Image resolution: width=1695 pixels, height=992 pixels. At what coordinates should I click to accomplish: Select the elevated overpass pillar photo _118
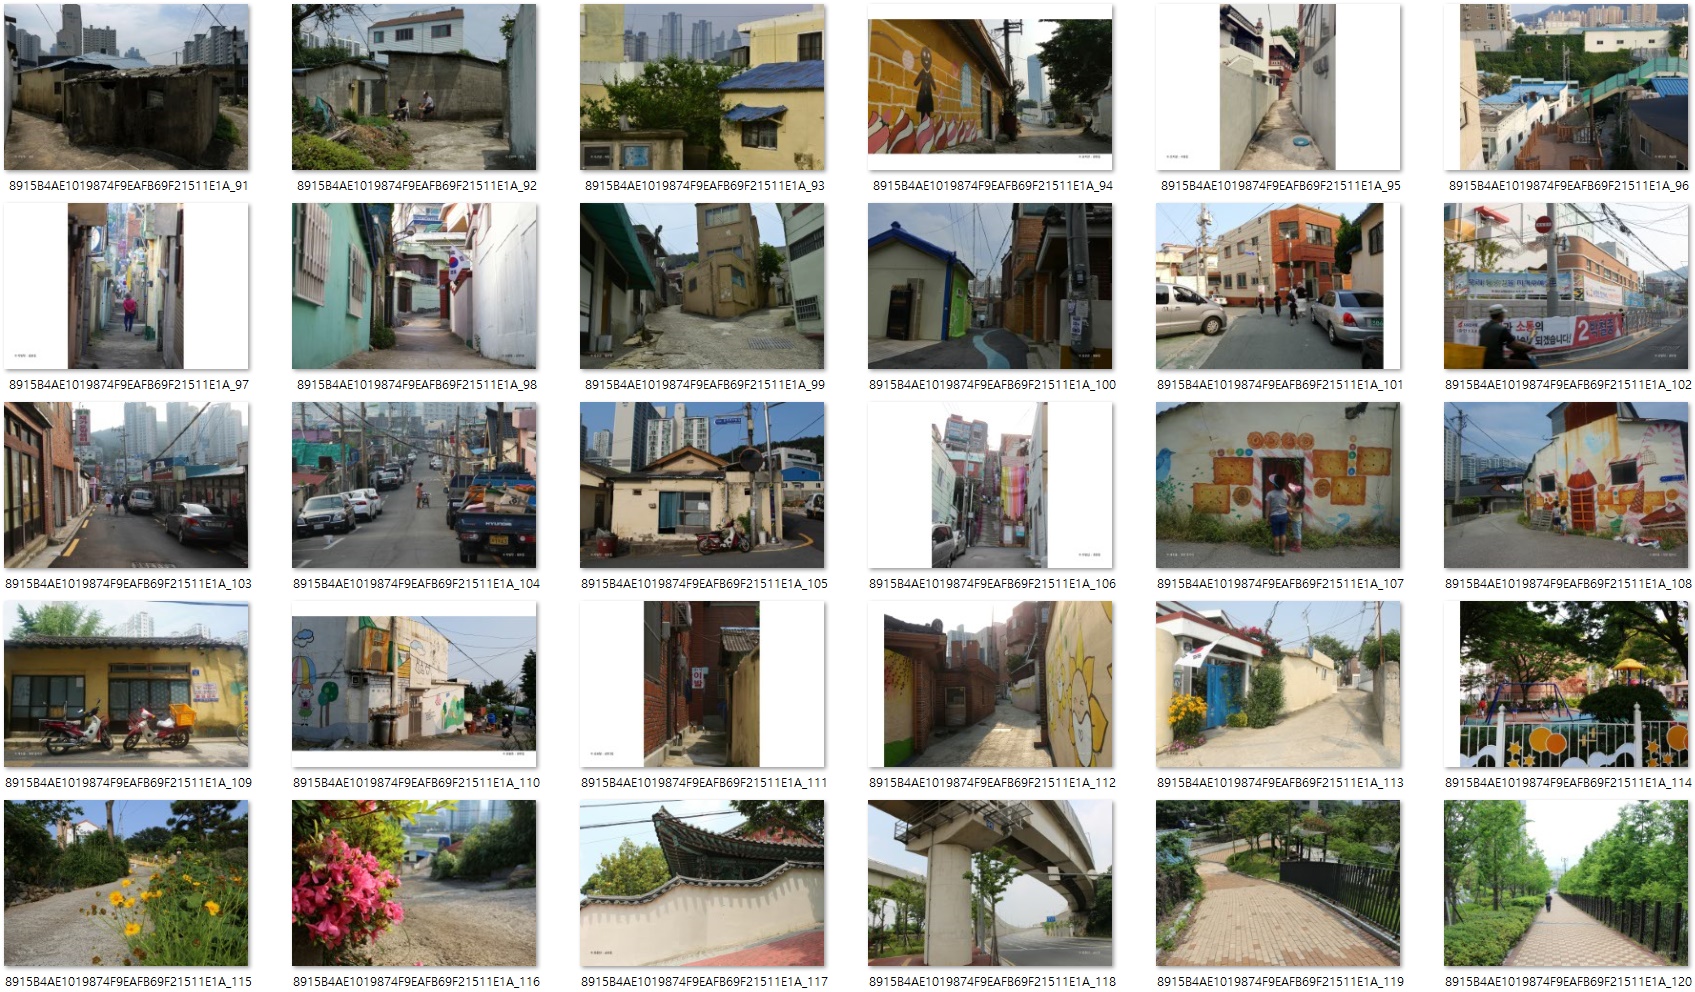(990, 883)
